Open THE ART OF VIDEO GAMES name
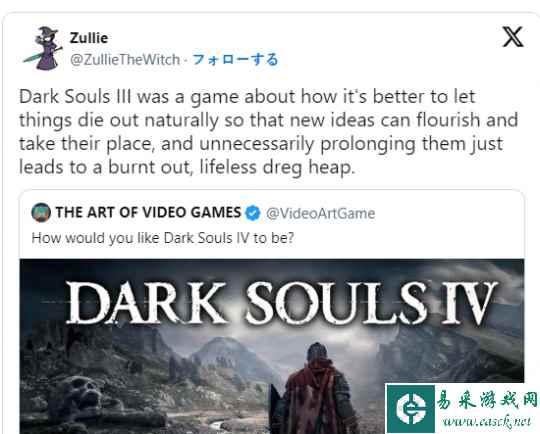 click(x=148, y=212)
